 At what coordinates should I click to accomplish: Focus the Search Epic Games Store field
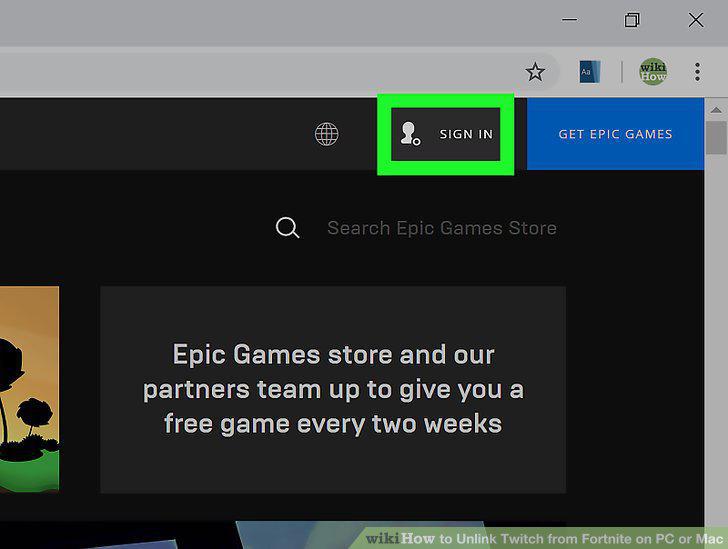pyautogui.click(x=442, y=228)
